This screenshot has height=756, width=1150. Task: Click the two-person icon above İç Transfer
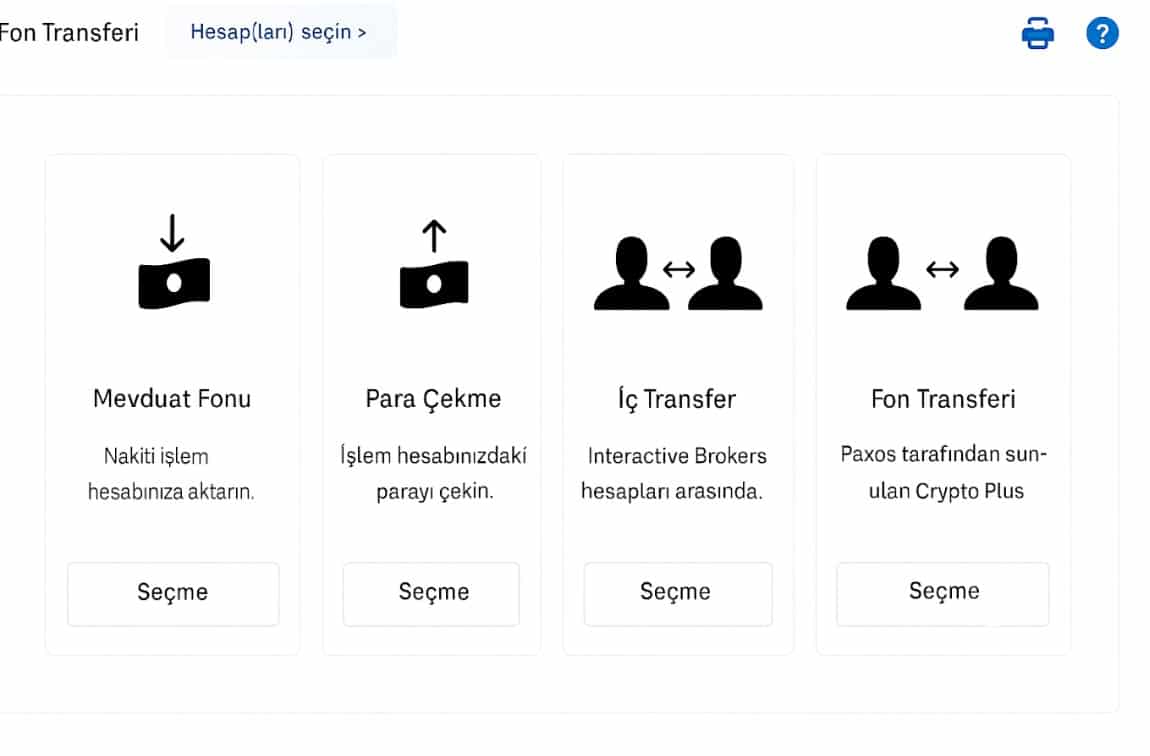(x=678, y=273)
